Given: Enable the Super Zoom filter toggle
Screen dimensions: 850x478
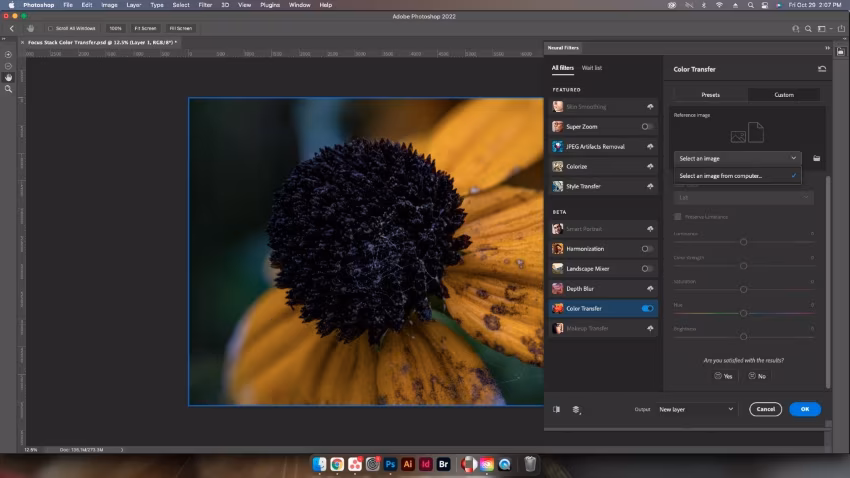Looking at the screenshot, I should (647, 126).
